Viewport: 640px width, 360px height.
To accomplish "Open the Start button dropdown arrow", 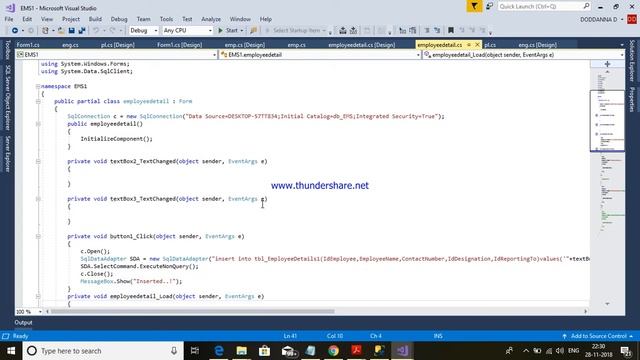I will [x=242, y=31].
